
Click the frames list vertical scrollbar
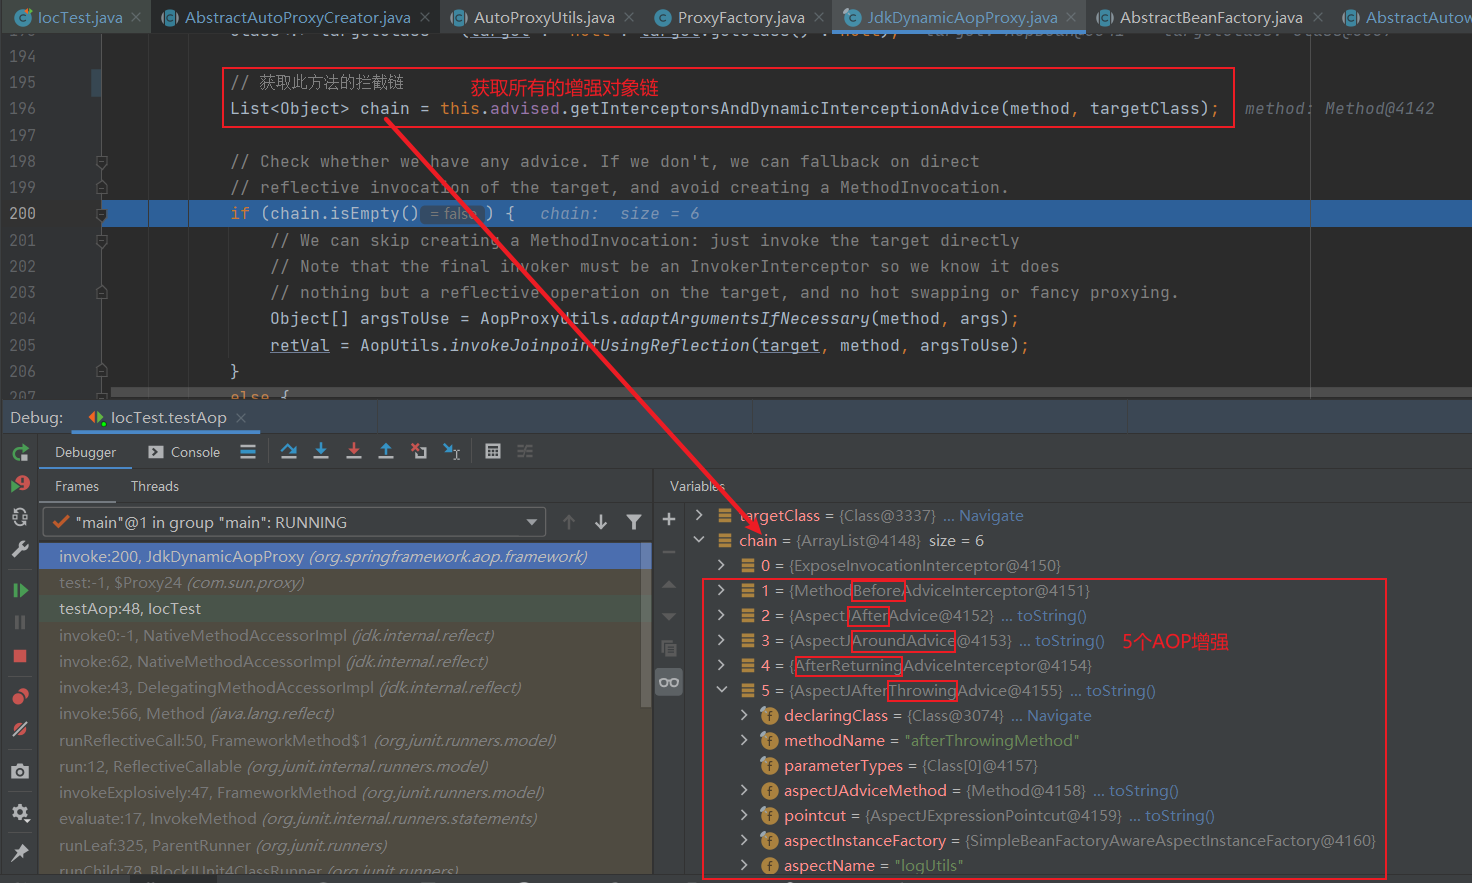646,625
